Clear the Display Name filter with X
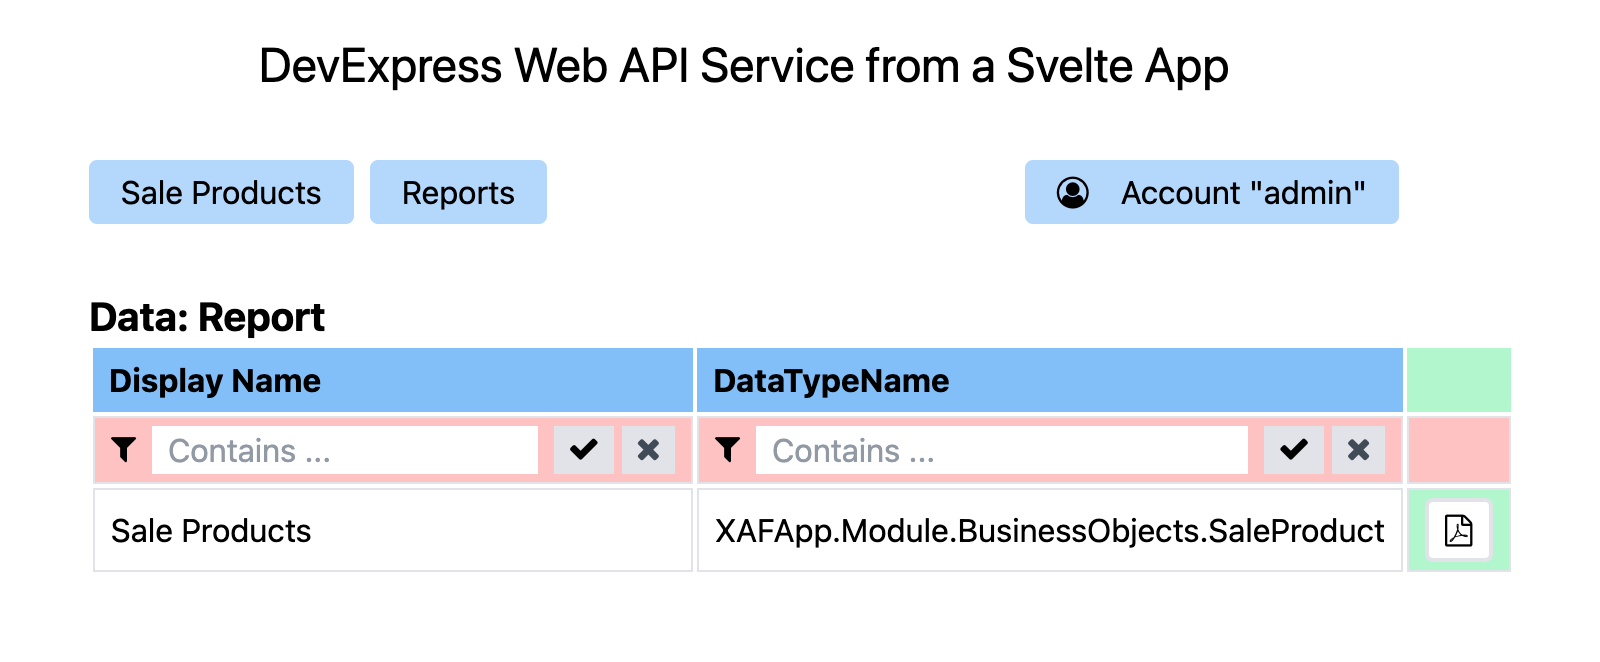 coord(648,450)
